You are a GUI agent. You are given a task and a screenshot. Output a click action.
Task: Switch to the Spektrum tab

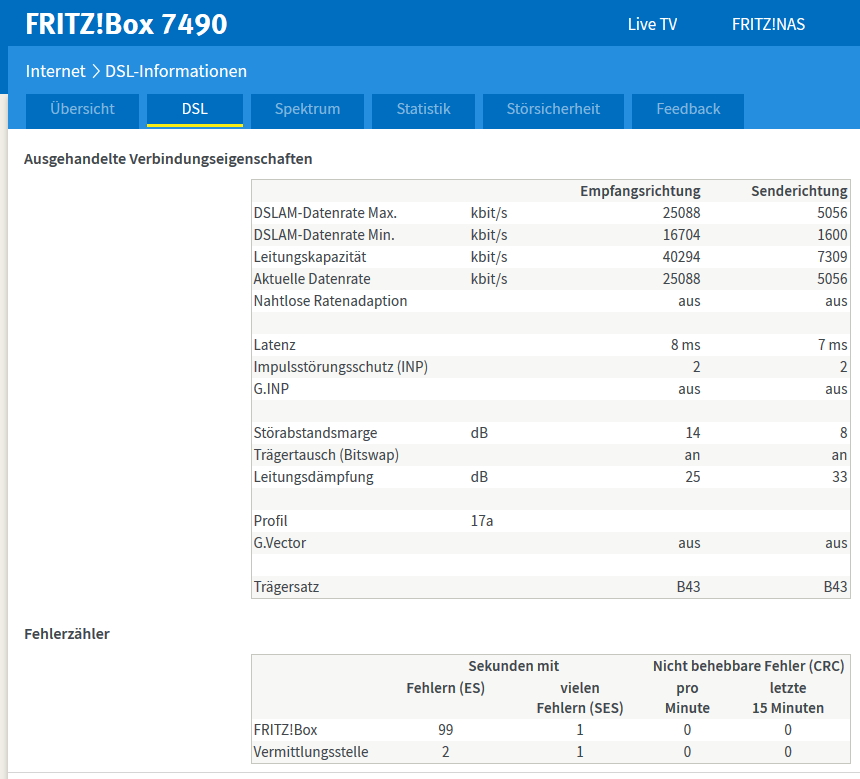[x=307, y=110]
